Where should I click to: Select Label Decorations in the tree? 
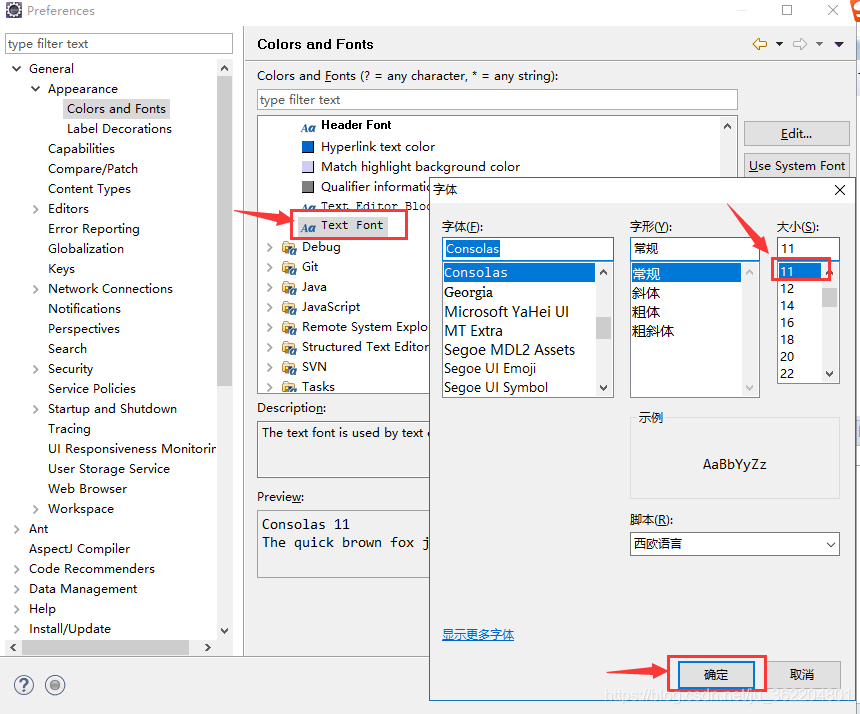pos(119,128)
